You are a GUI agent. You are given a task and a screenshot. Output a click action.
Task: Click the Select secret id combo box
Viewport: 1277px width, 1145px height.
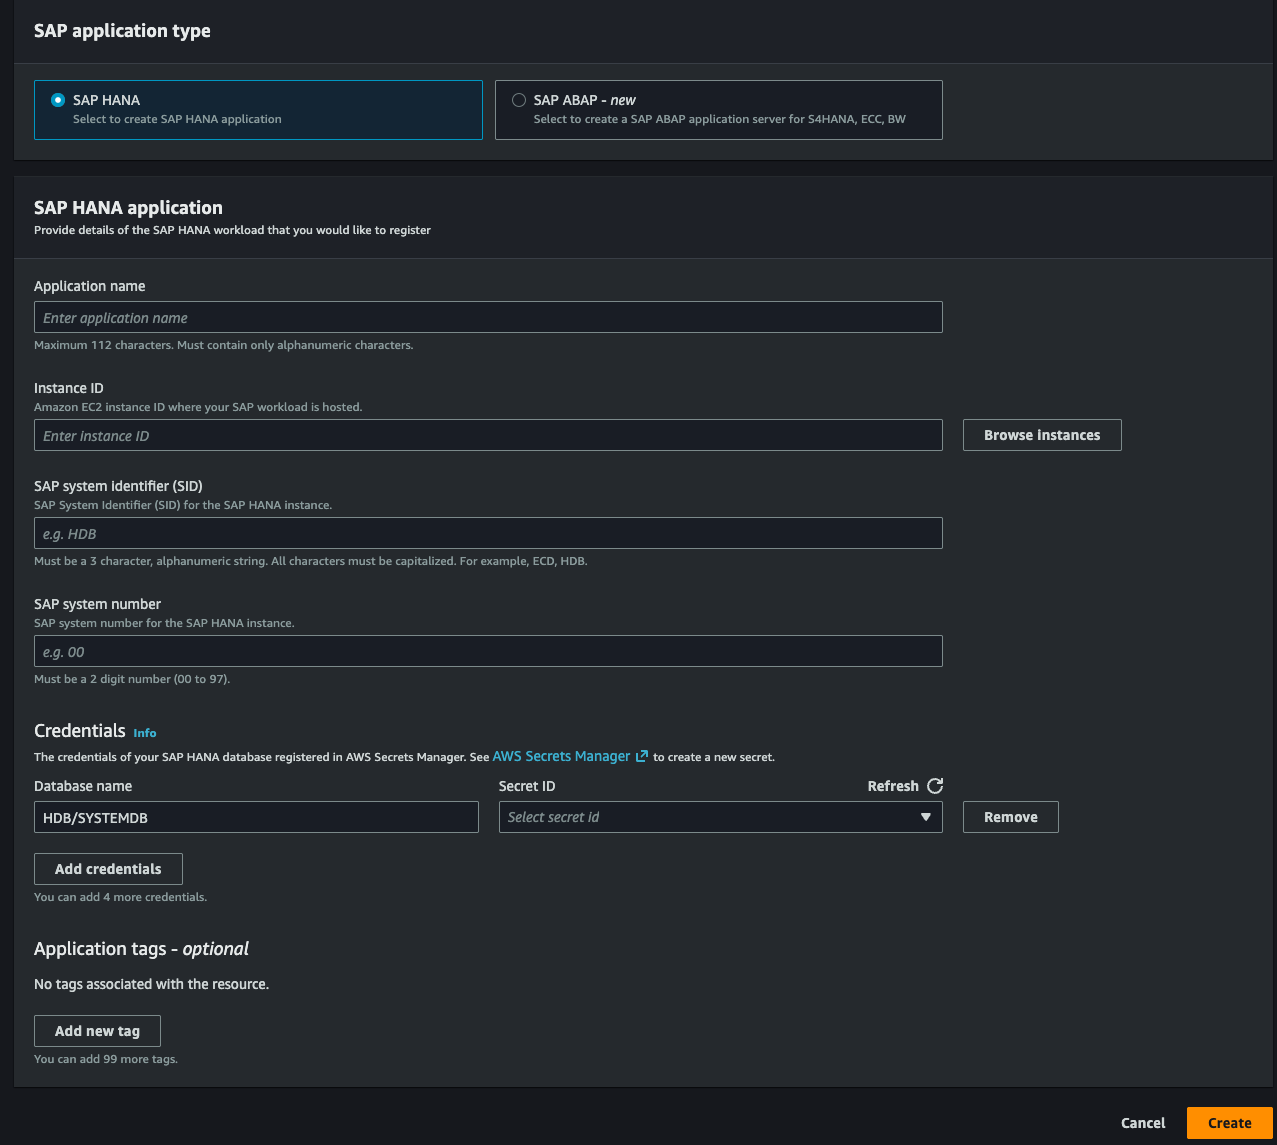708,817
